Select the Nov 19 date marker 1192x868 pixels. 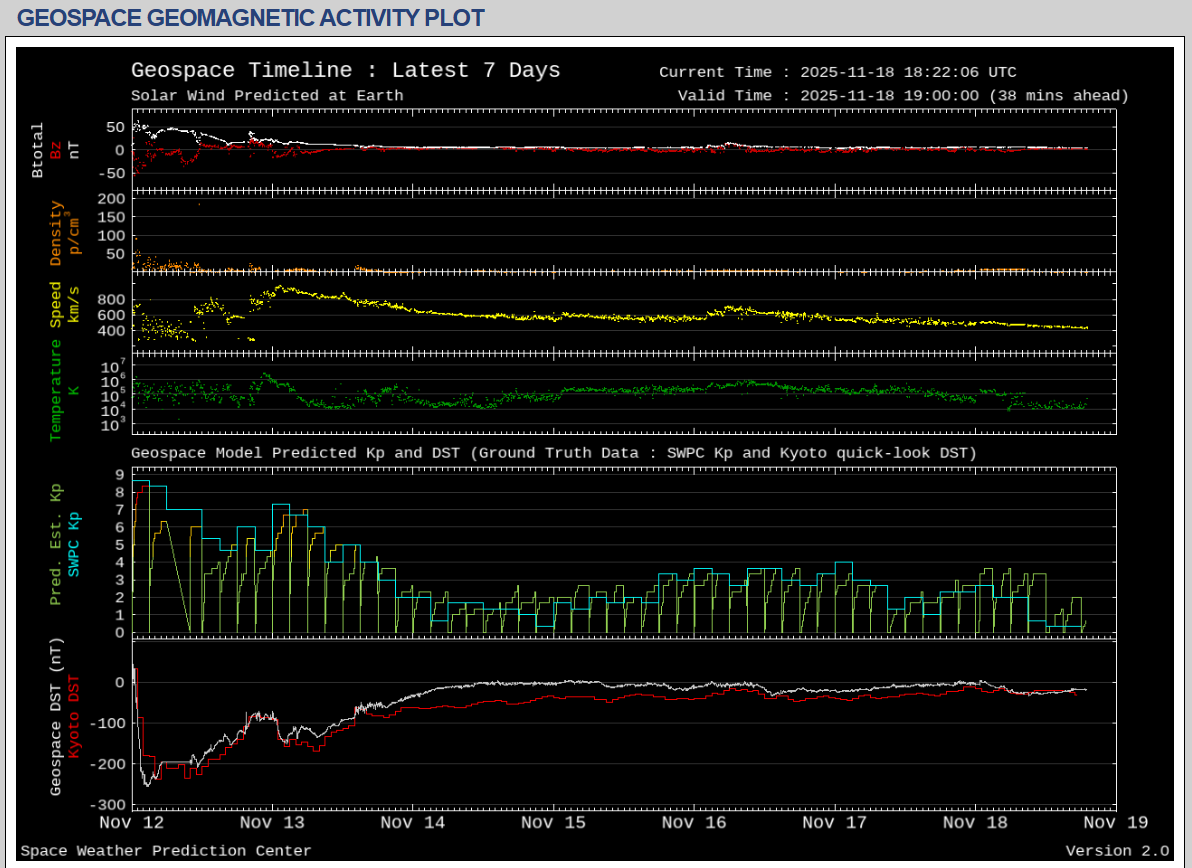[x=1115, y=822]
